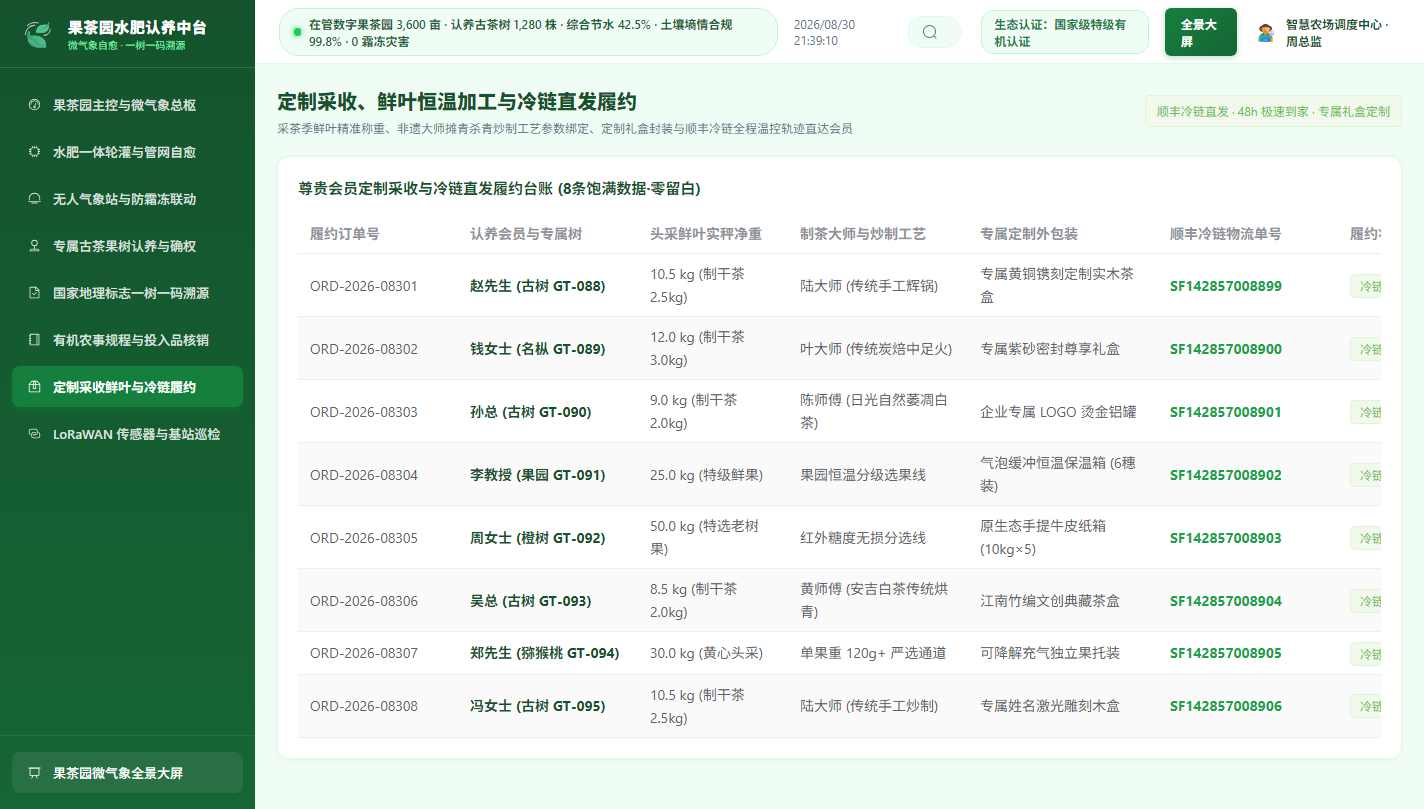
Task: Open tracking number SF142857008902
Action: click(x=1225, y=475)
